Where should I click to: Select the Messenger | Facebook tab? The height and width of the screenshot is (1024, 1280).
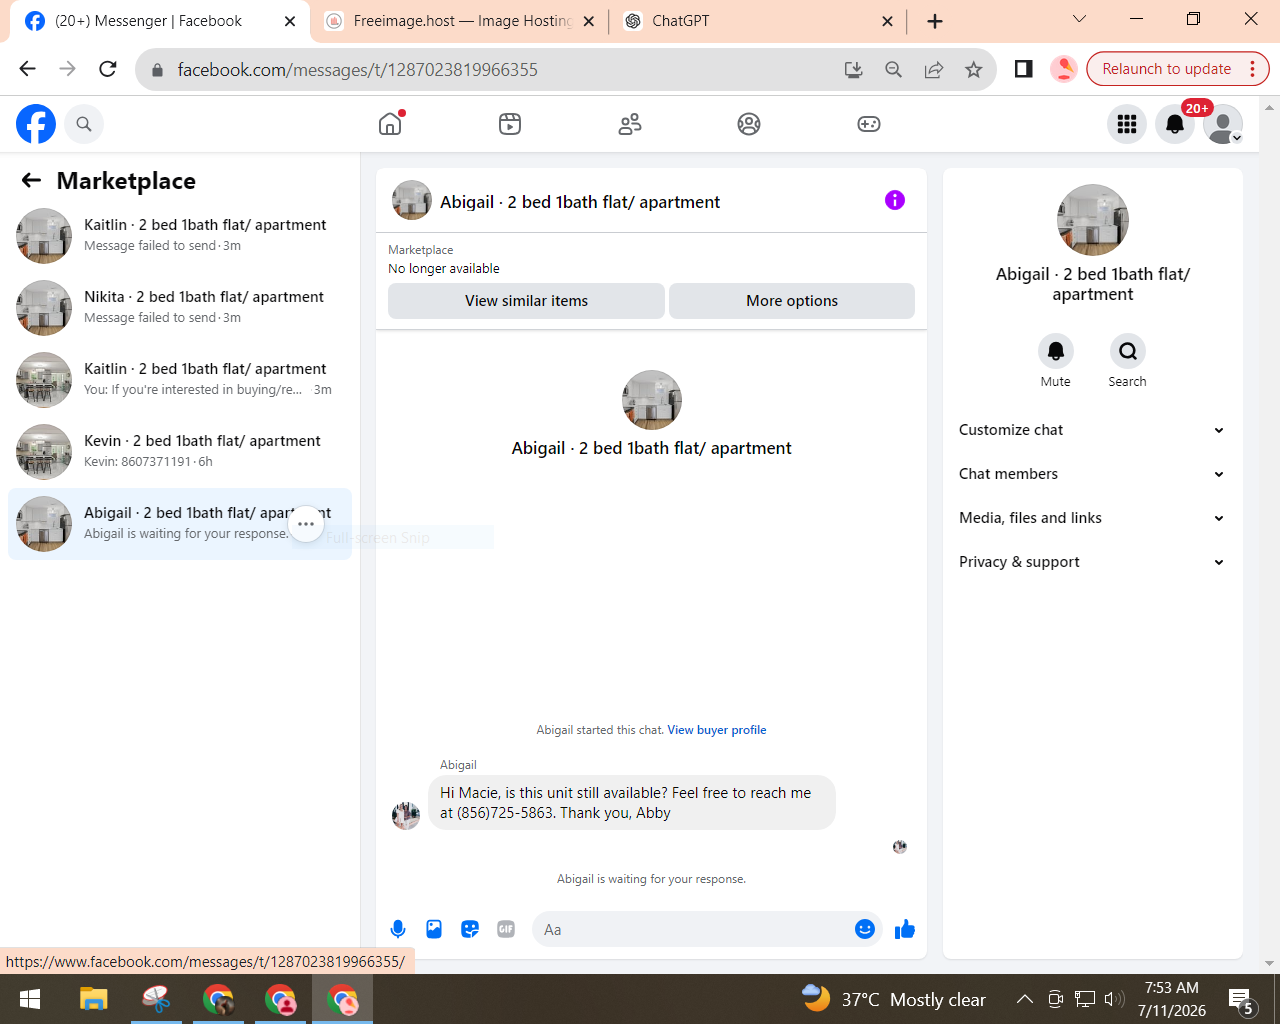point(160,21)
